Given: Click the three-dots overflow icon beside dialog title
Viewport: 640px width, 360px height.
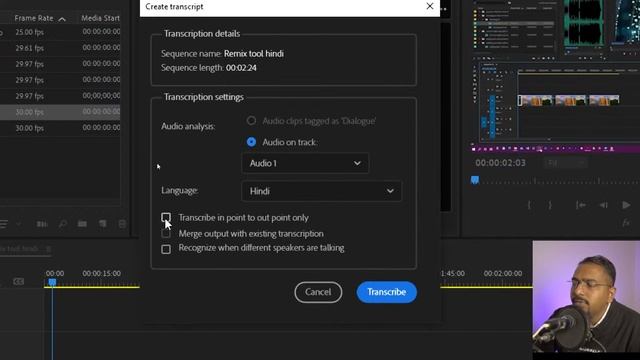Looking at the screenshot, I should coord(444,9).
